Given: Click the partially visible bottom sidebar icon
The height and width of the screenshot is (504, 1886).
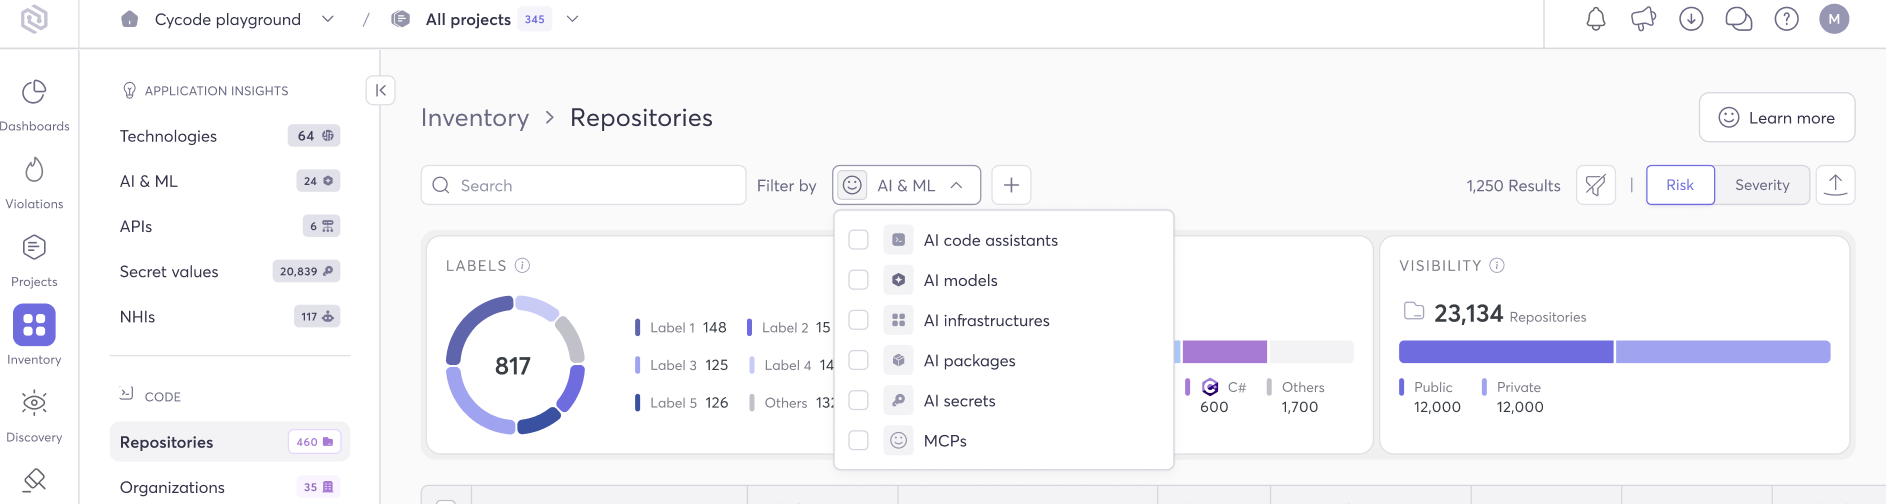Looking at the screenshot, I should [34, 481].
